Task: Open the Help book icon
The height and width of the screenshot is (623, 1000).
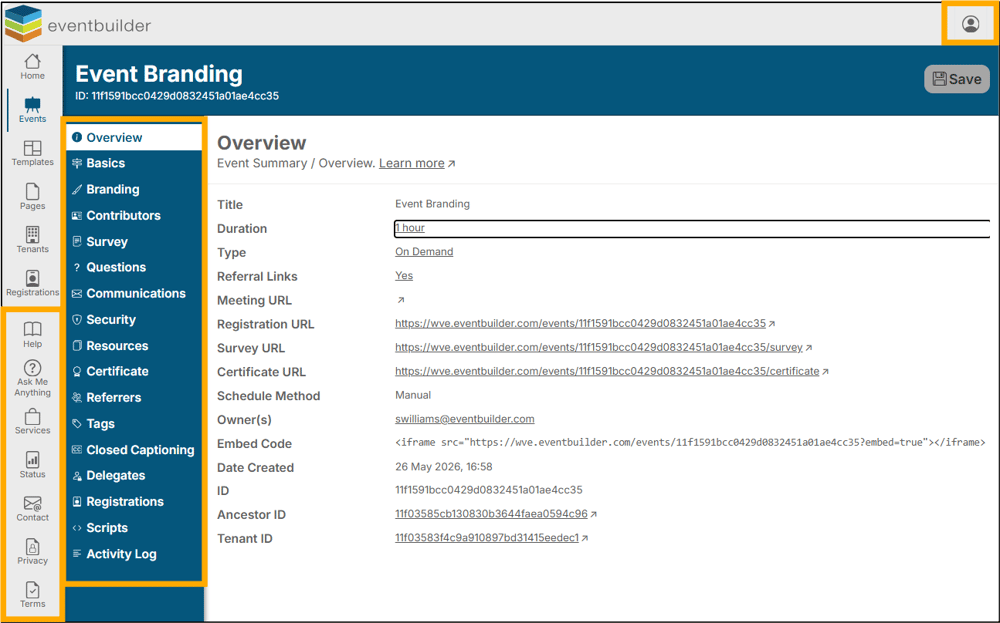Action: click(x=33, y=335)
